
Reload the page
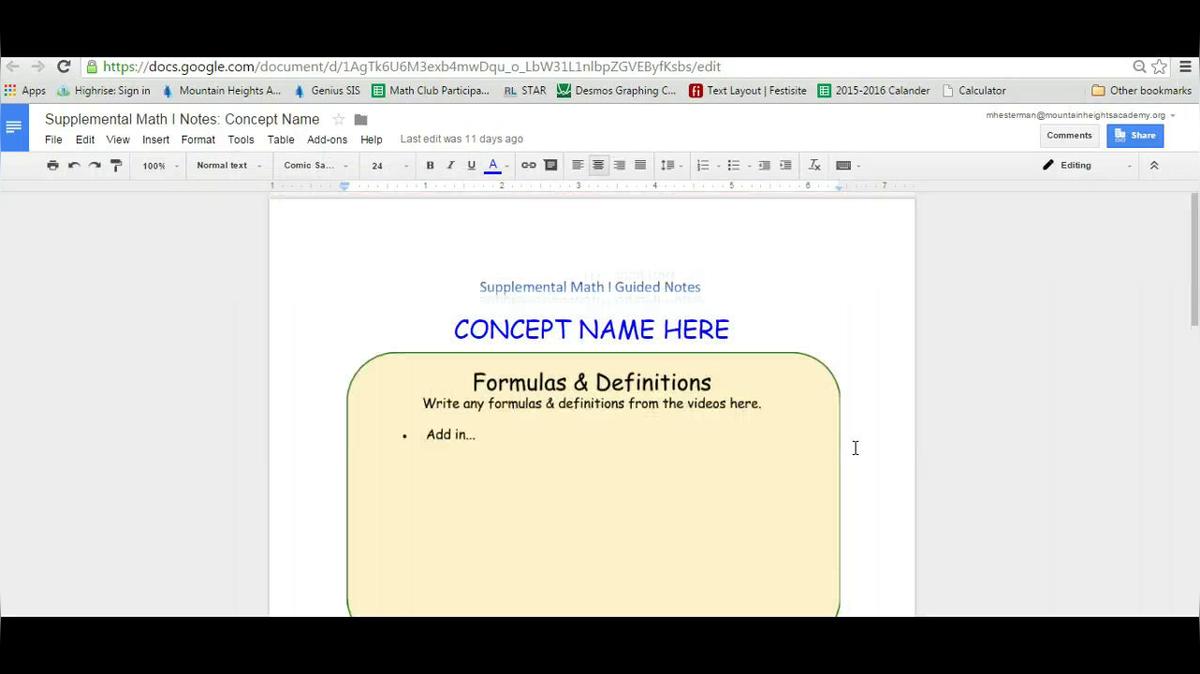63,67
